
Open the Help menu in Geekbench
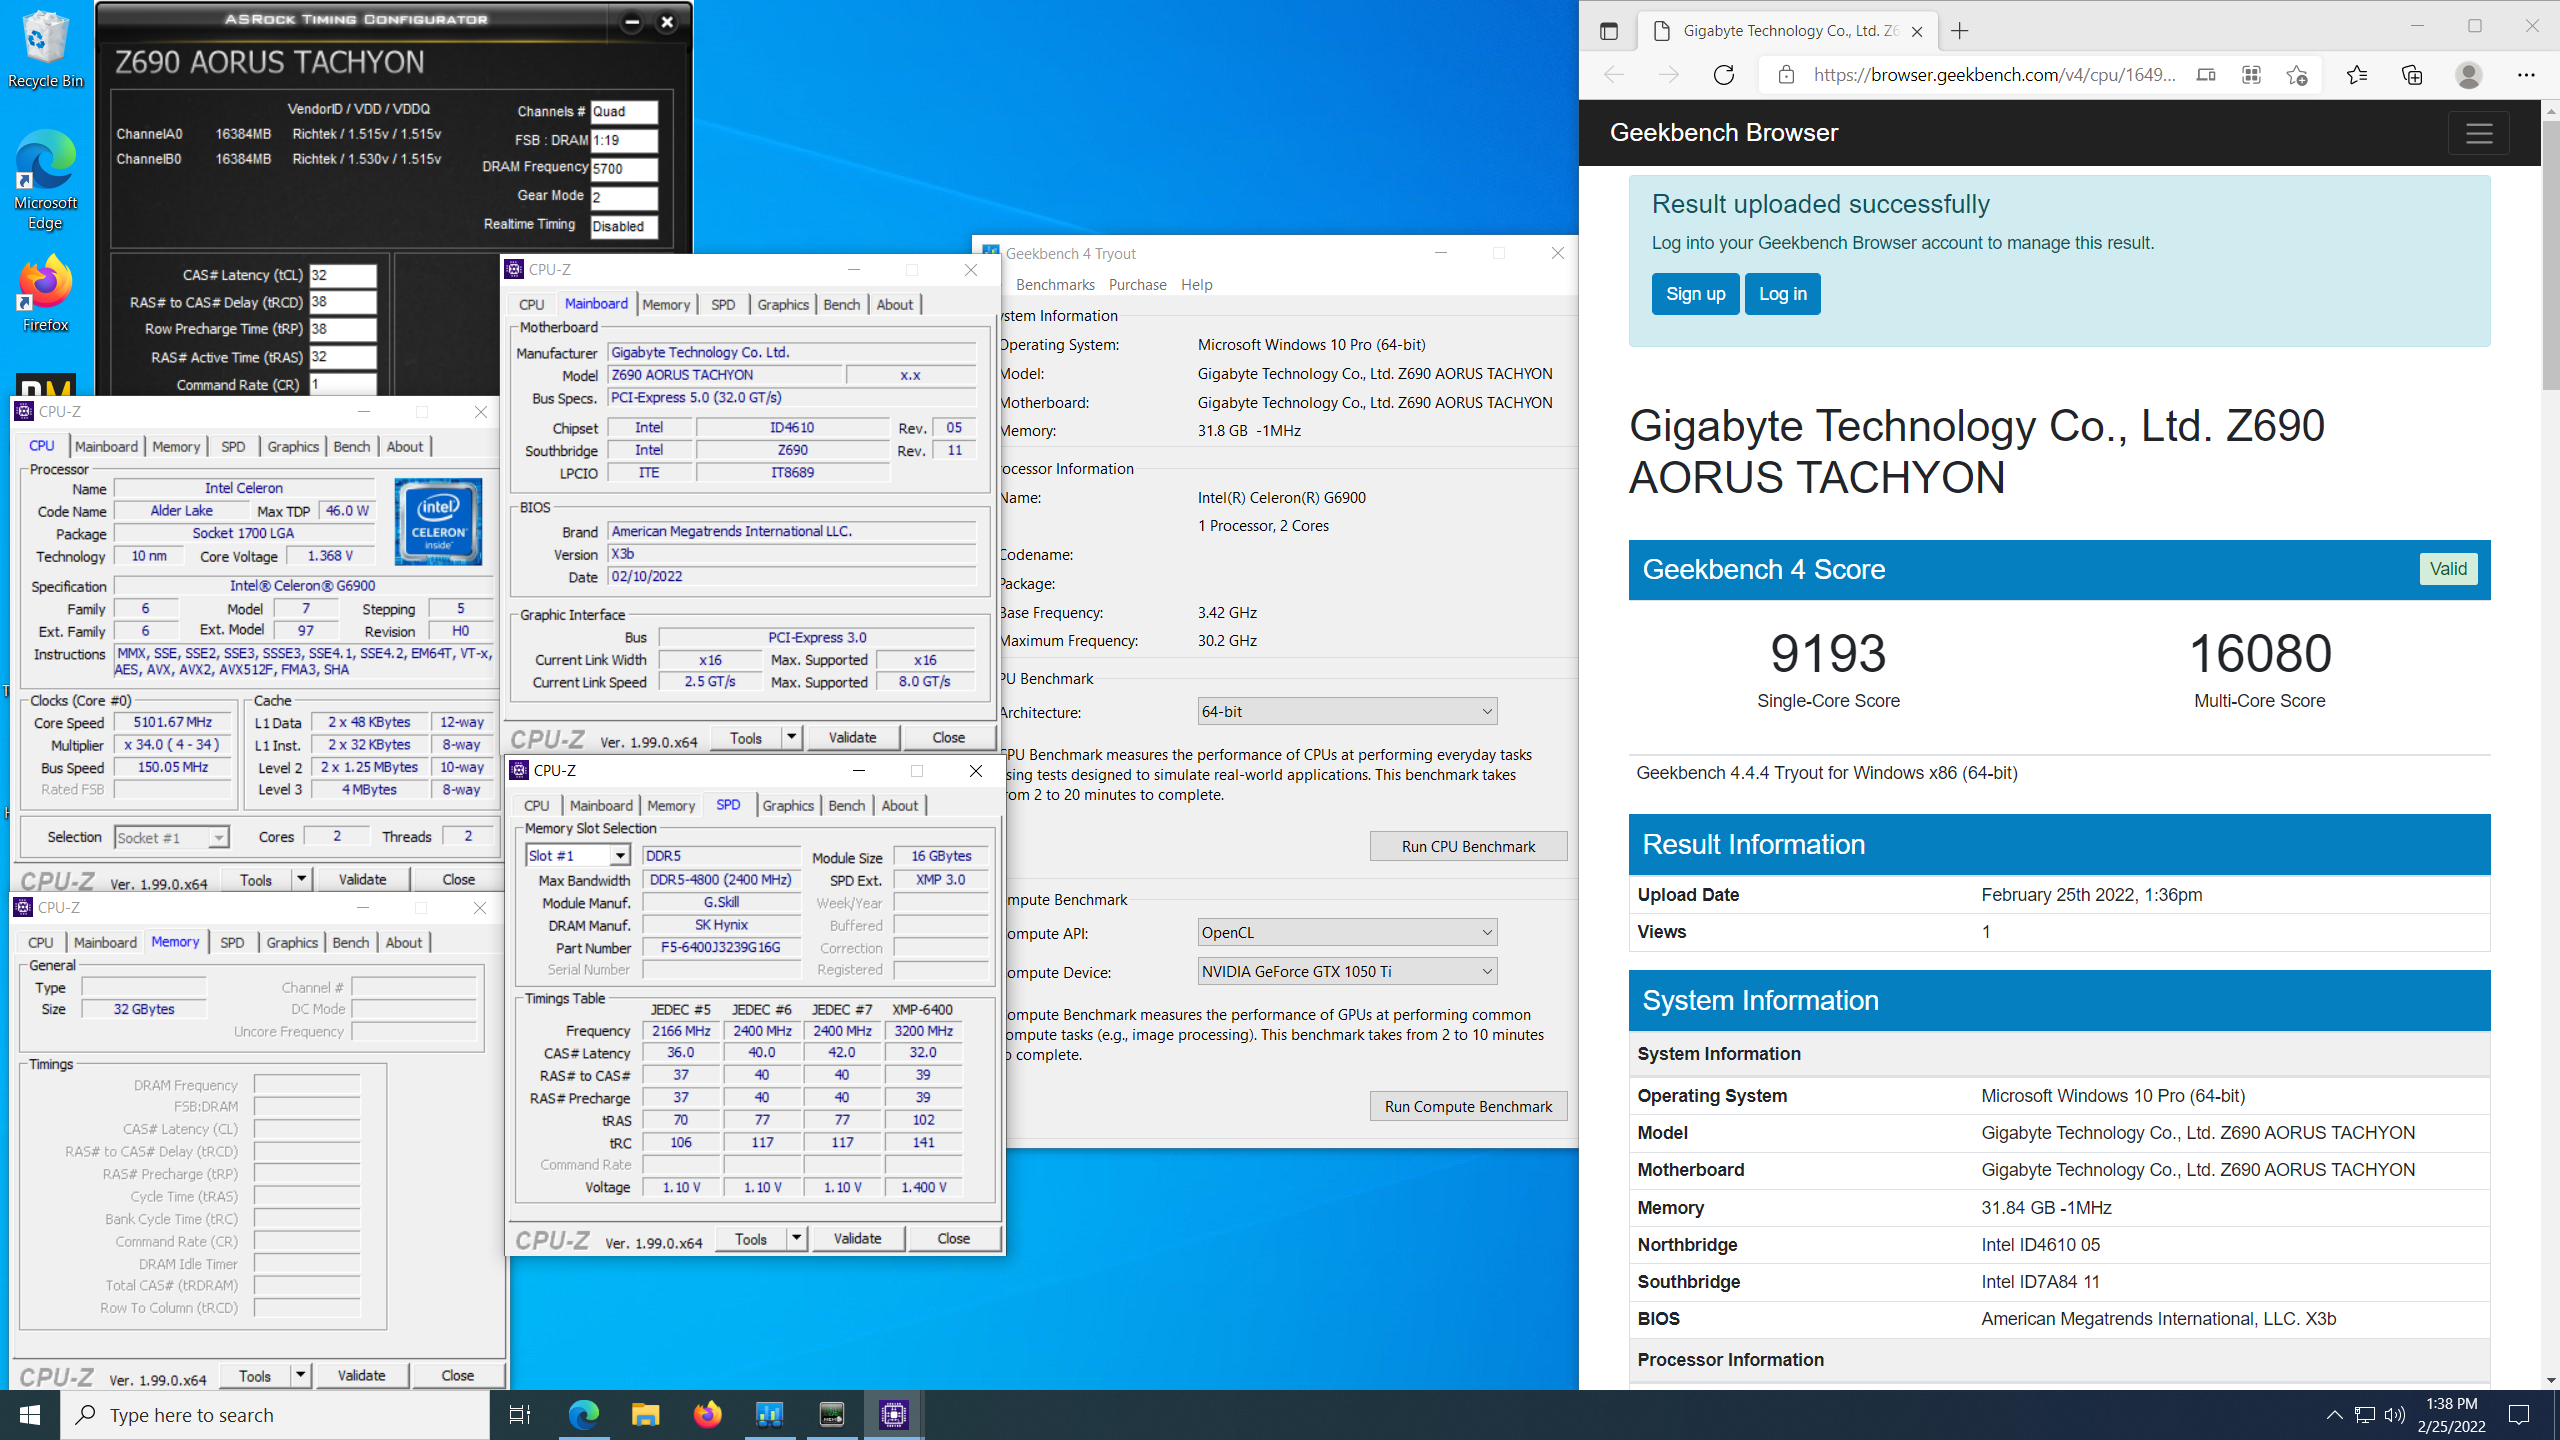(1196, 285)
